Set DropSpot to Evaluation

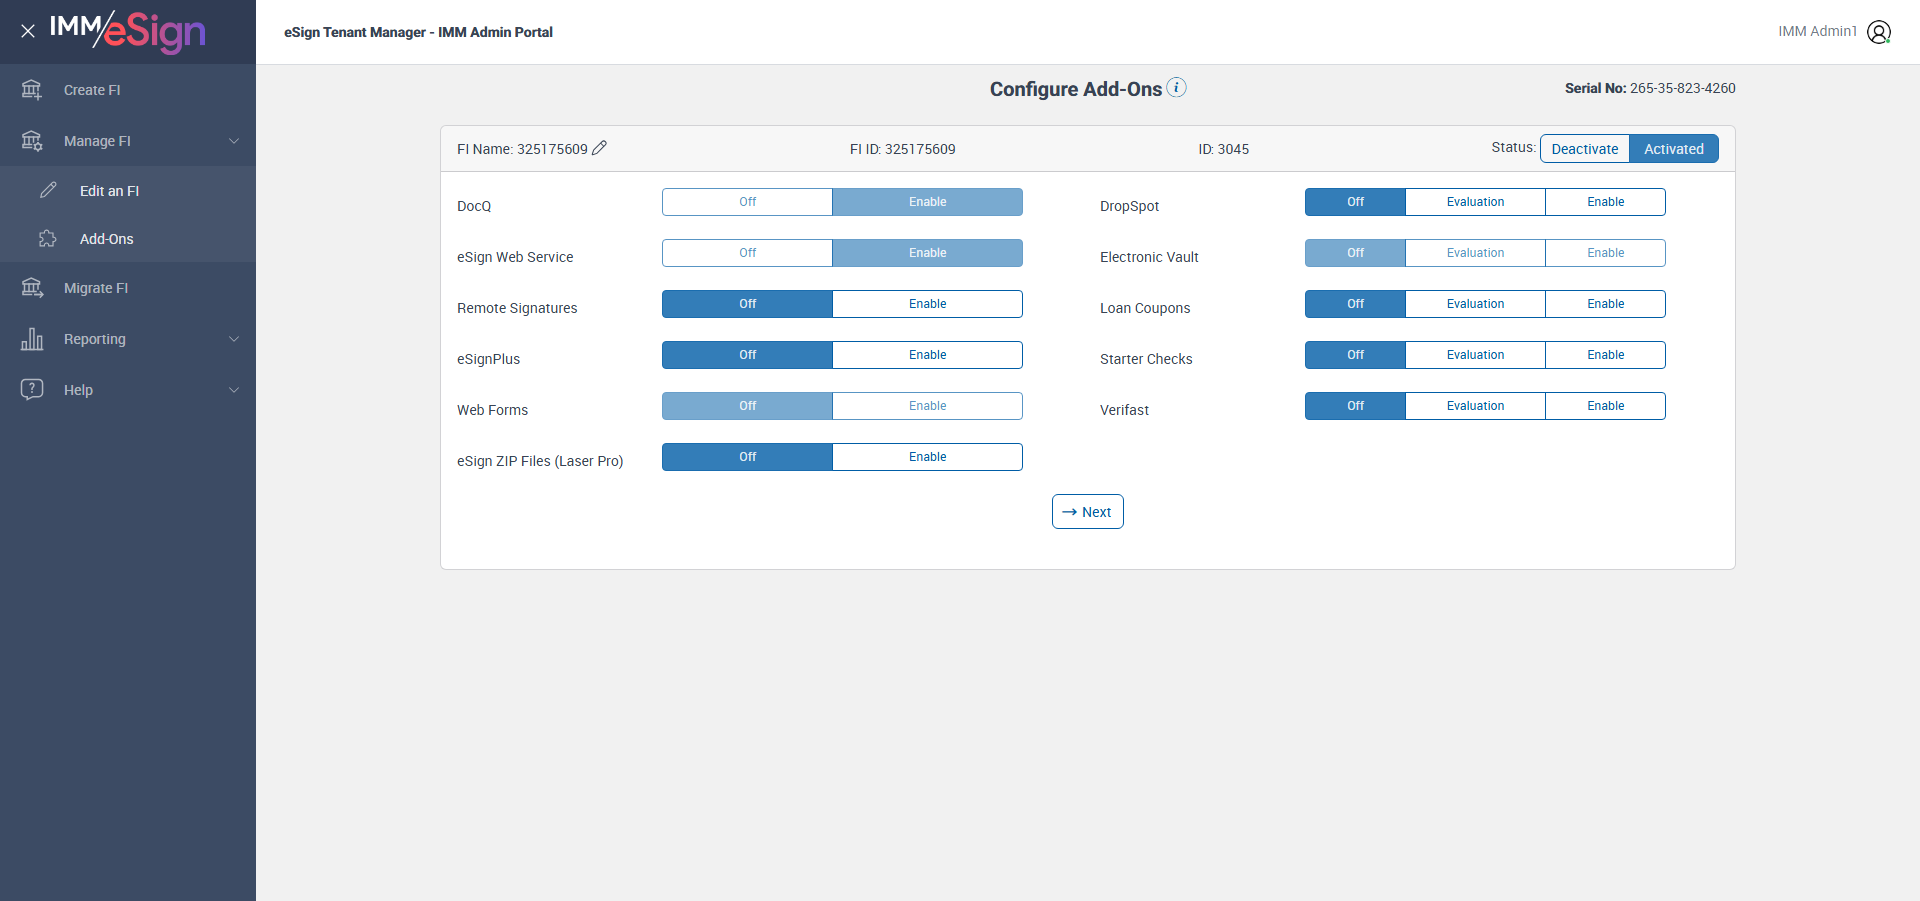point(1475,202)
